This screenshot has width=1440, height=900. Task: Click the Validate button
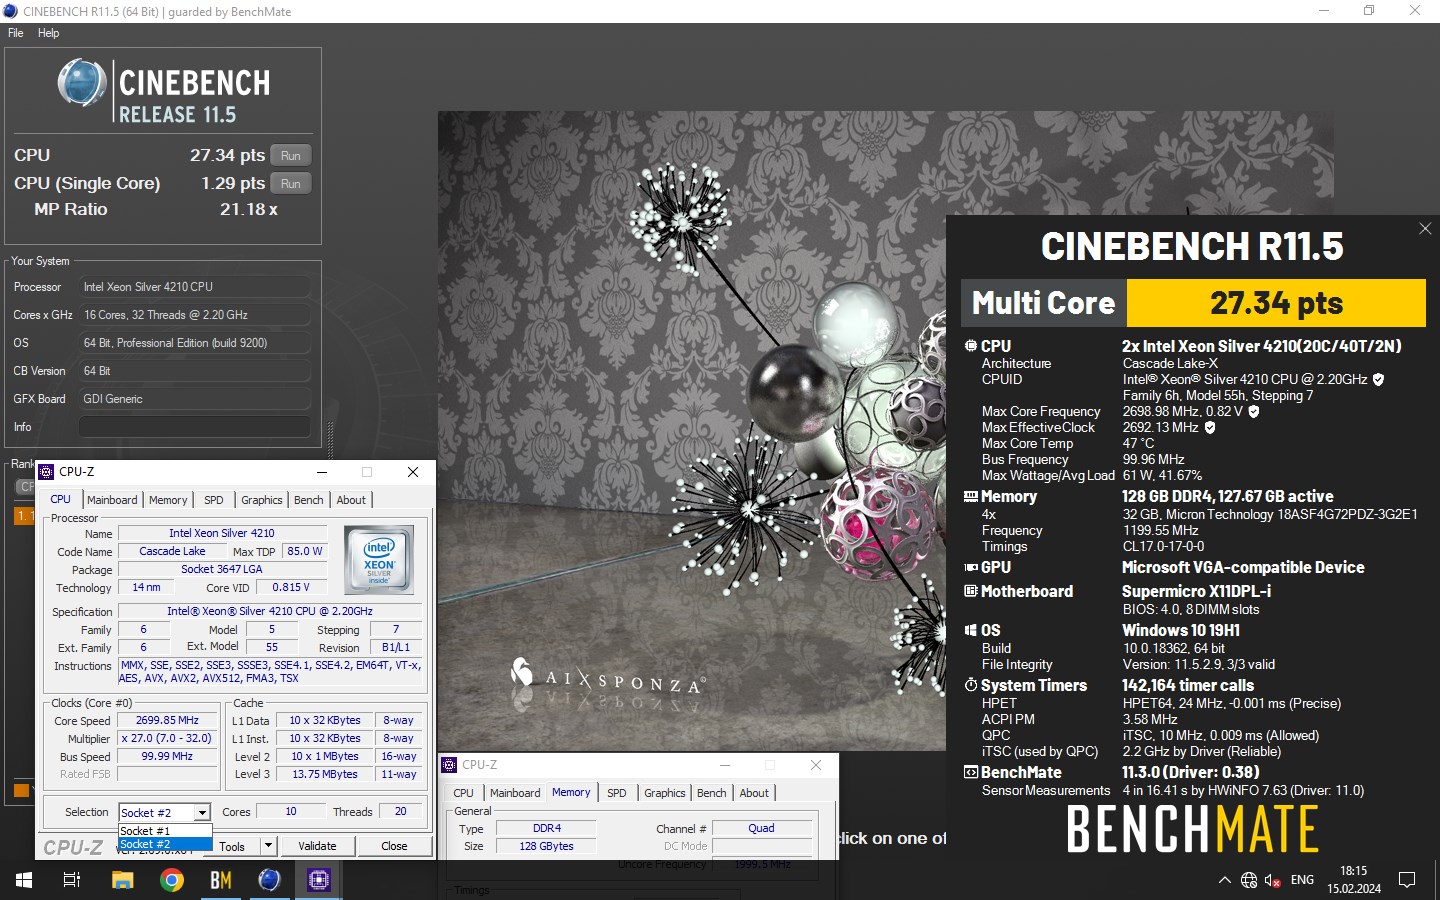coord(317,846)
